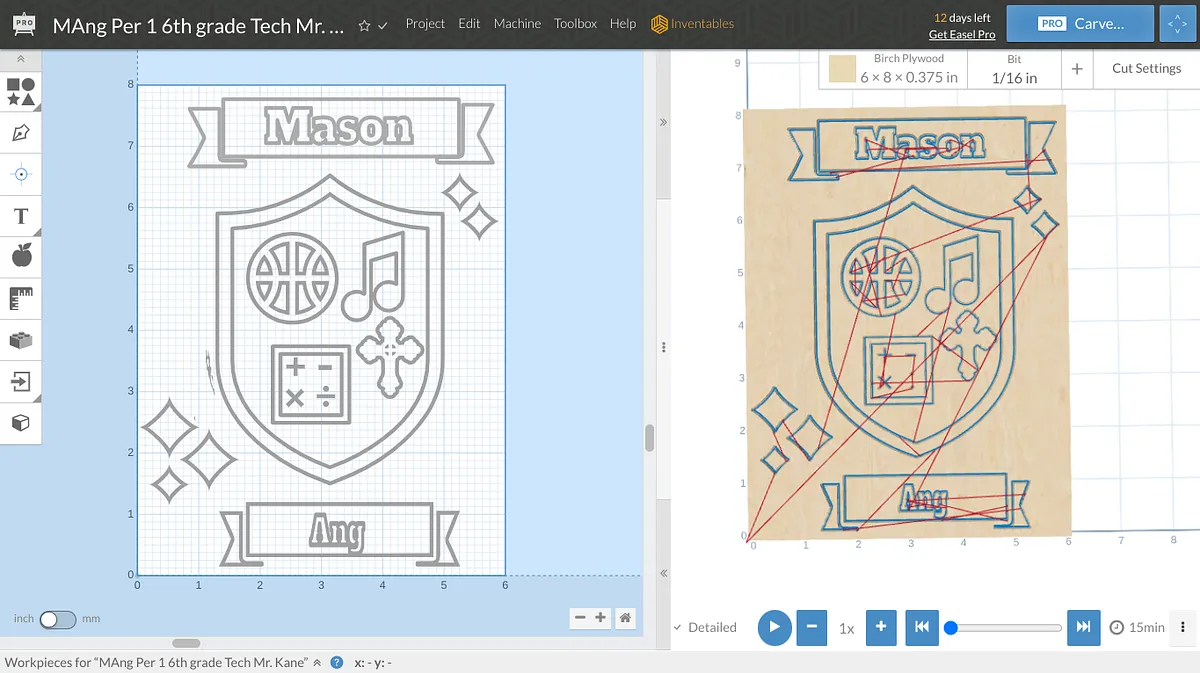The width and height of the screenshot is (1200, 673).
Task: Click the simulation timeline slider
Action: (1005, 628)
